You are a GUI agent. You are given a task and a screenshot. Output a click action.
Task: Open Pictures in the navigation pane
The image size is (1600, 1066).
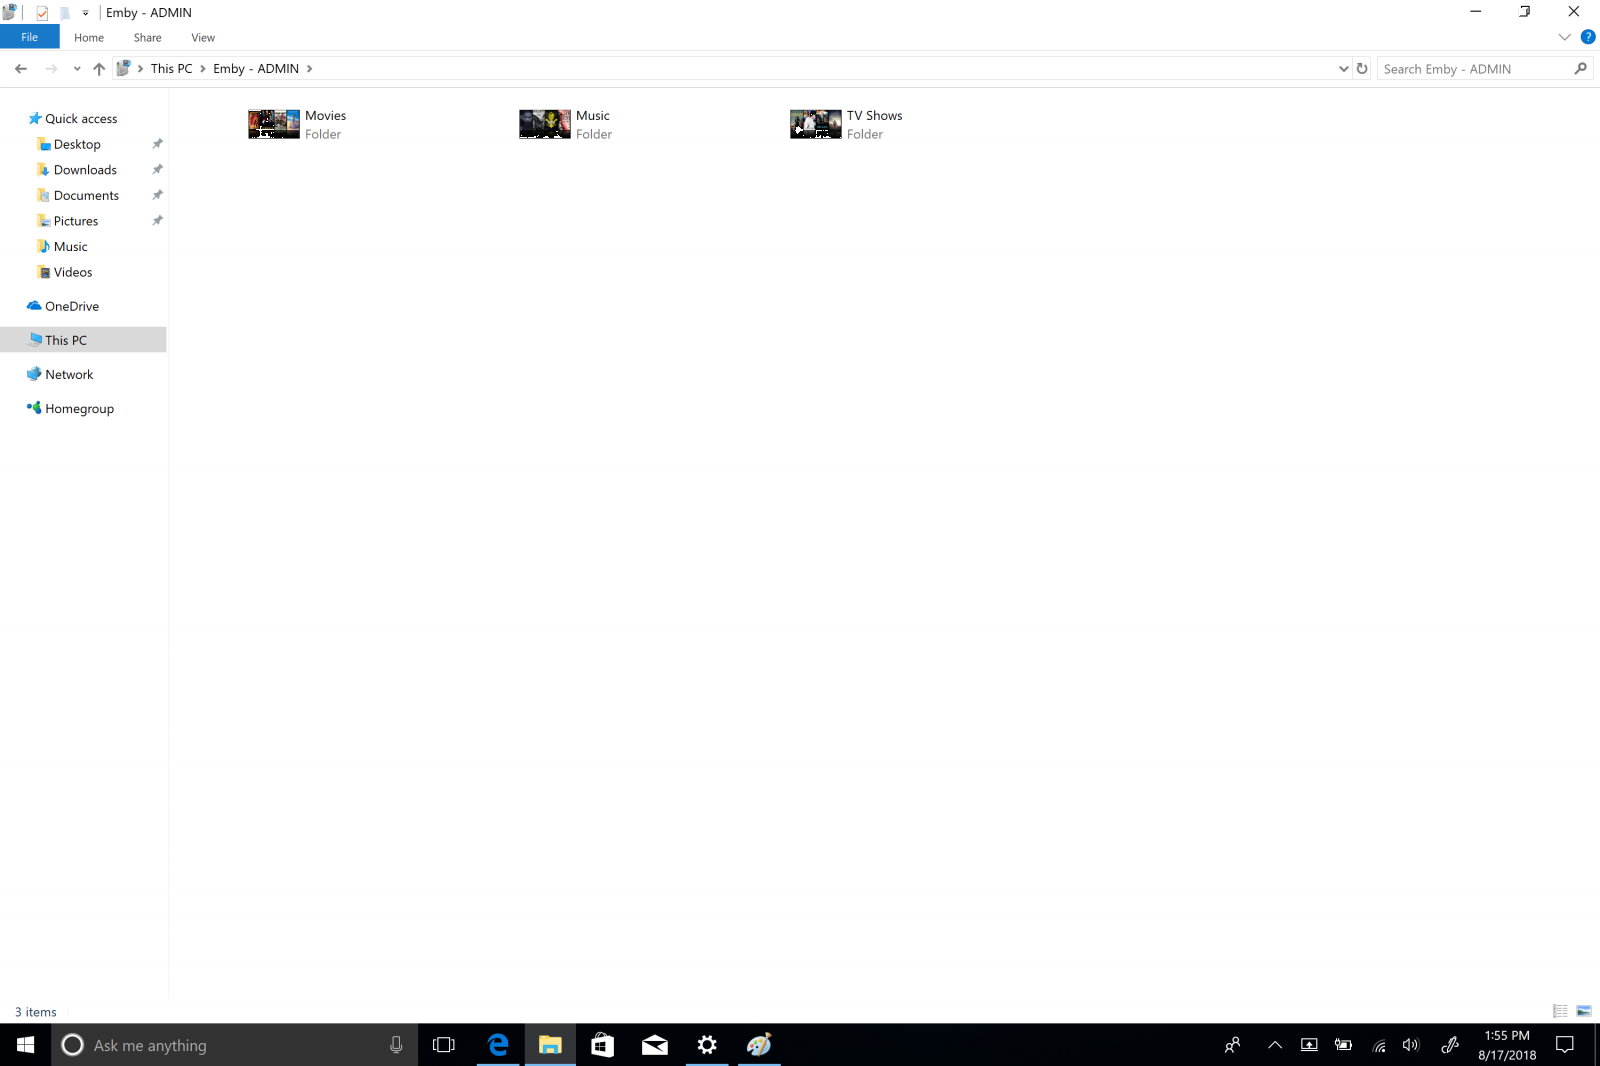pyautogui.click(x=76, y=221)
